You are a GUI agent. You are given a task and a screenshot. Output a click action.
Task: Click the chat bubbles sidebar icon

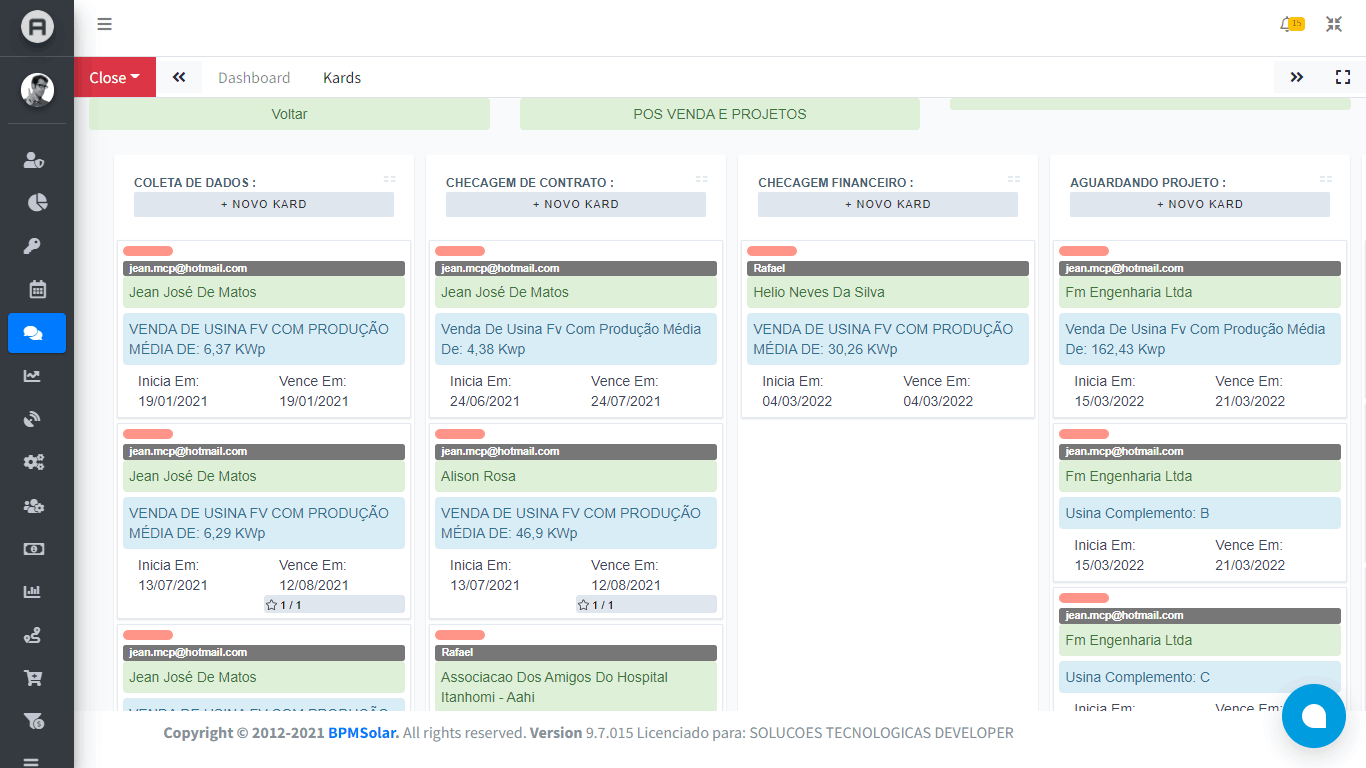pos(37,333)
